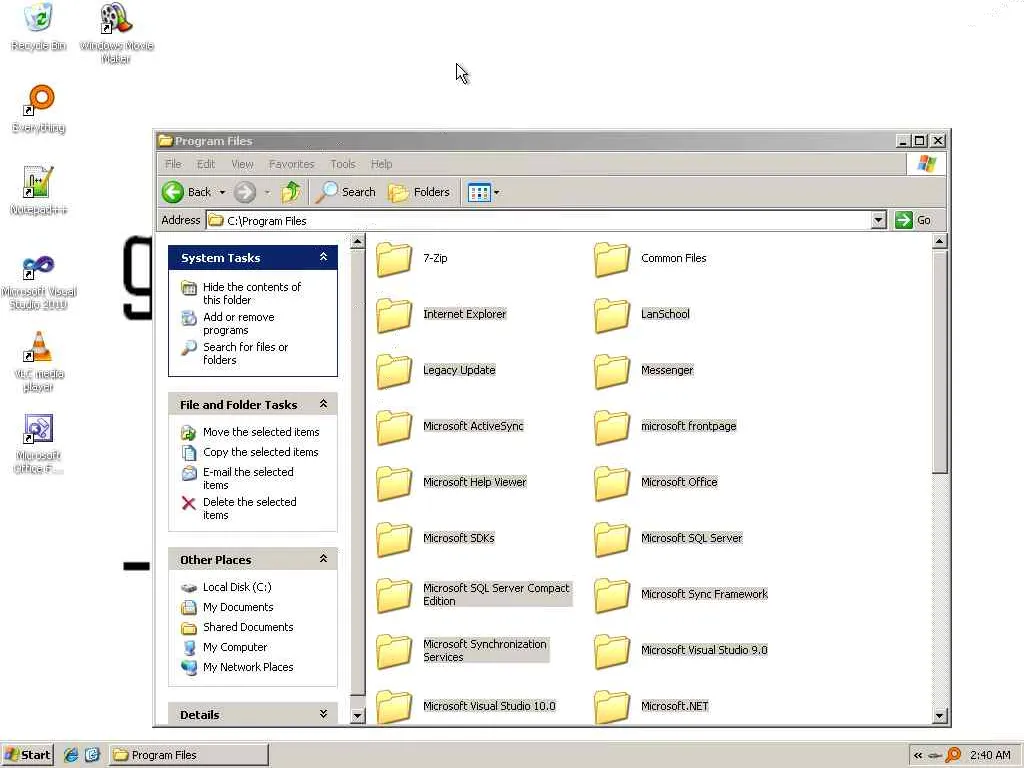Open the Back history dropdown arrow
The width and height of the screenshot is (1024, 768).
point(222,193)
